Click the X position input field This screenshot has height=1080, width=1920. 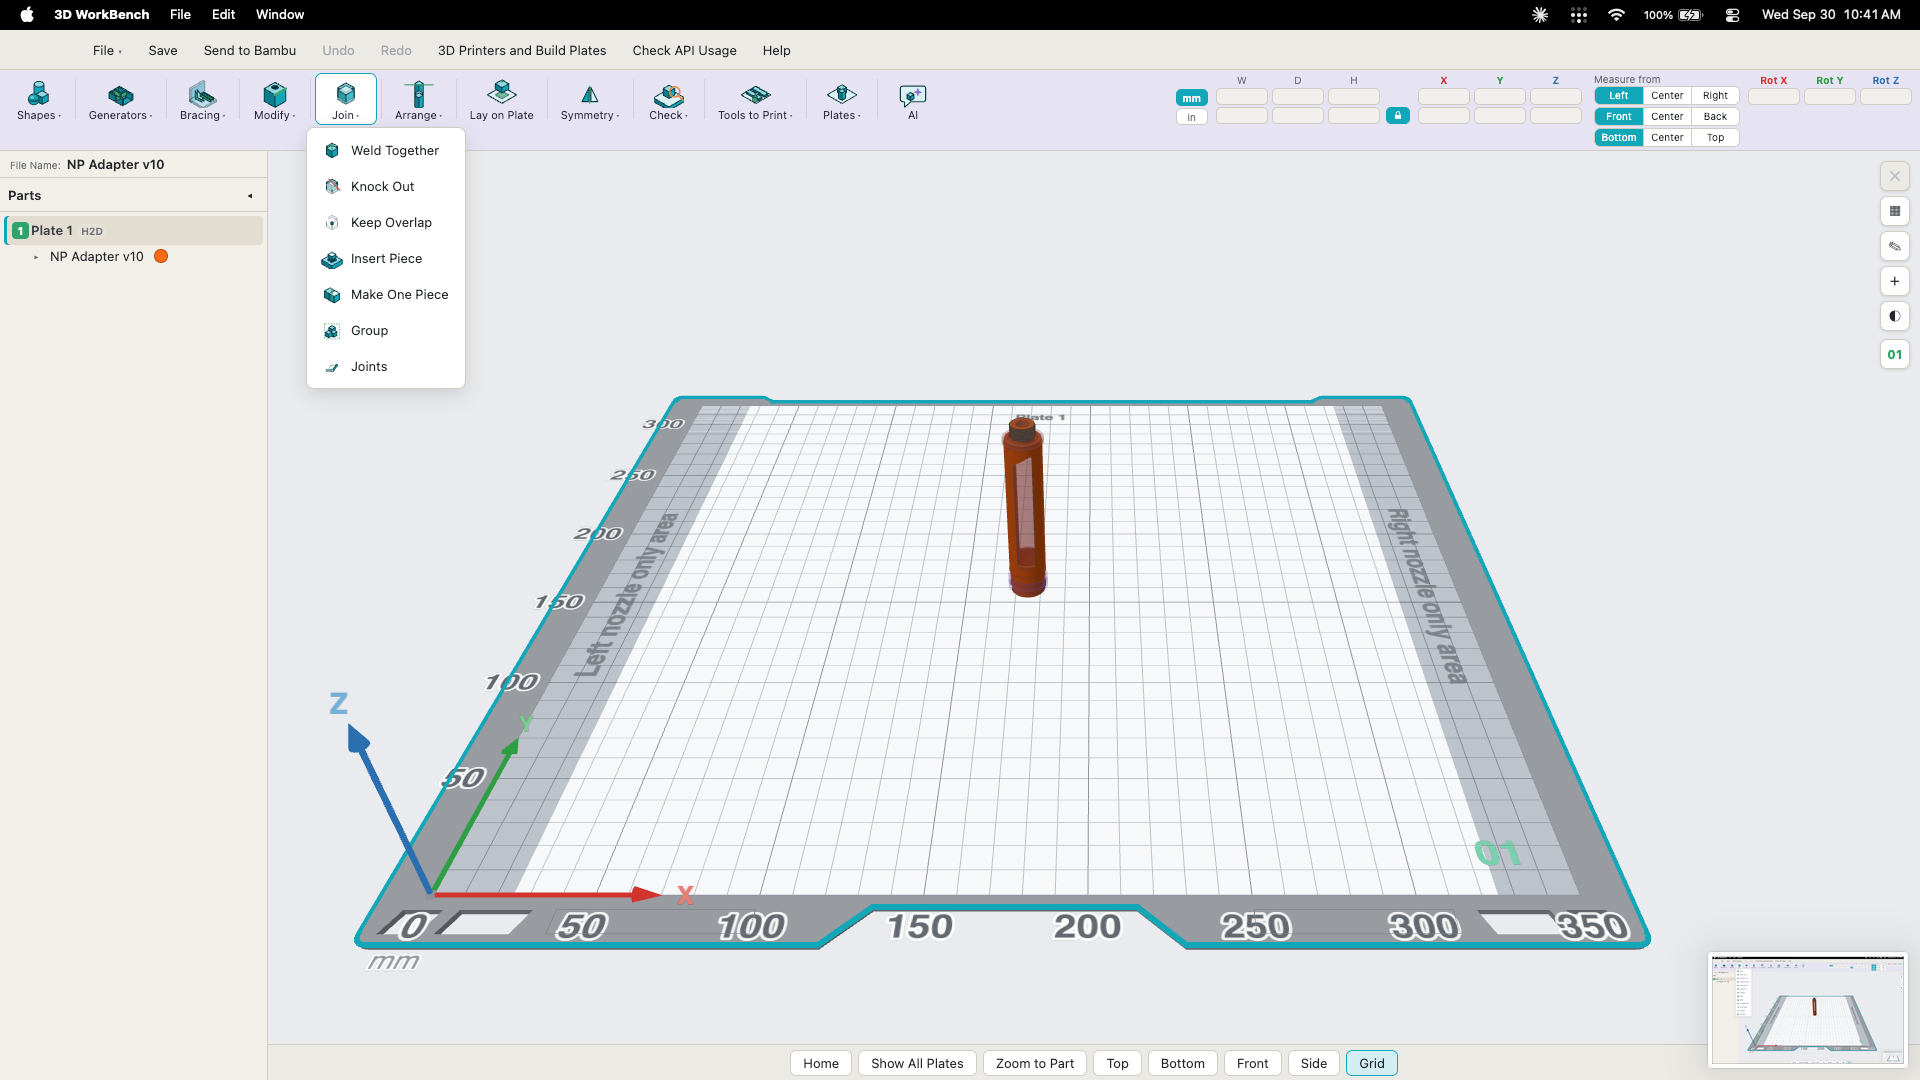pos(1443,97)
